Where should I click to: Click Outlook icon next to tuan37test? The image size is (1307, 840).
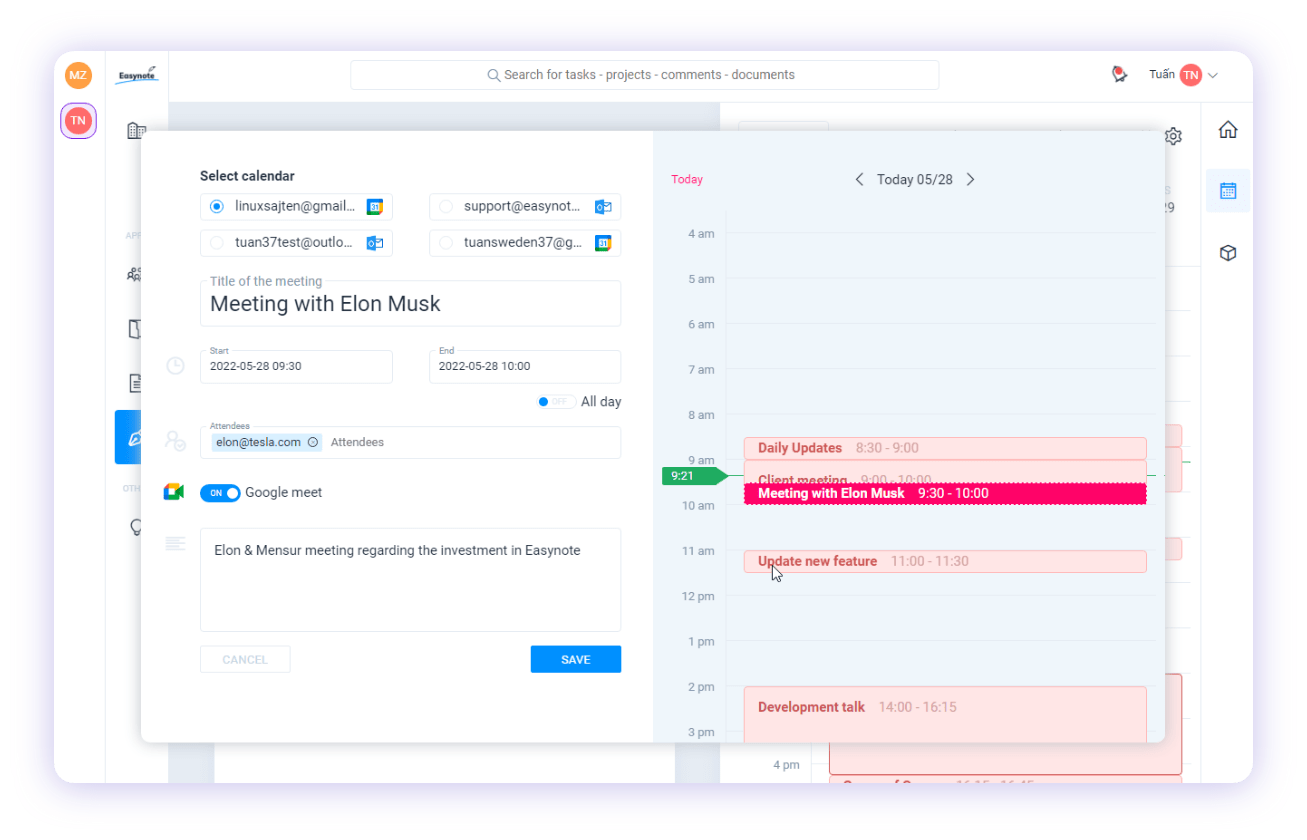(x=375, y=243)
